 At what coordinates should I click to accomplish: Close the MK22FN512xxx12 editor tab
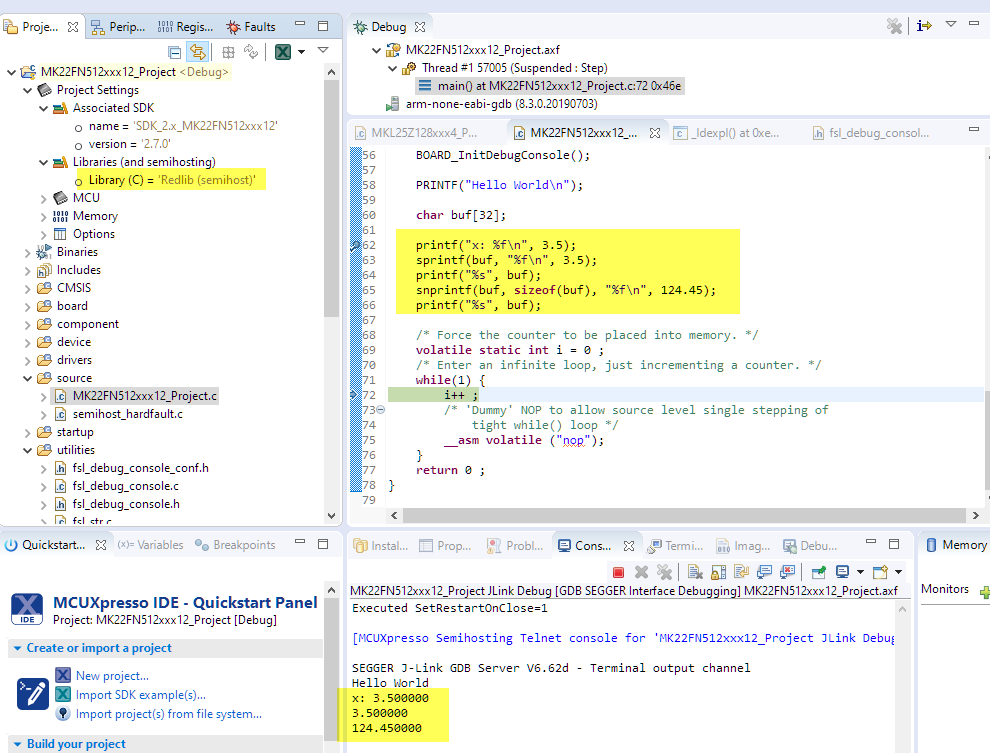pyautogui.click(x=655, y=133)
